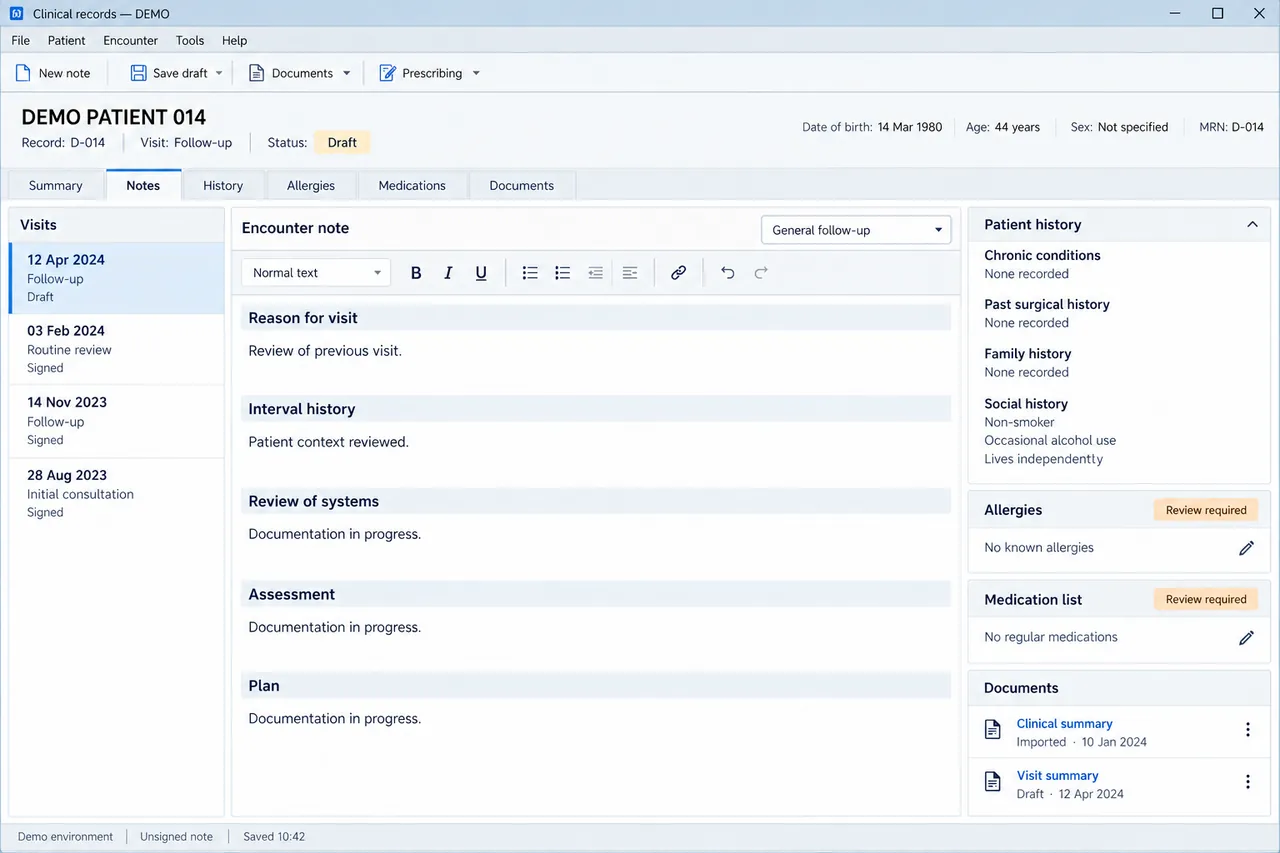Click 'No regular medications' text

[x=1051, y=637]
